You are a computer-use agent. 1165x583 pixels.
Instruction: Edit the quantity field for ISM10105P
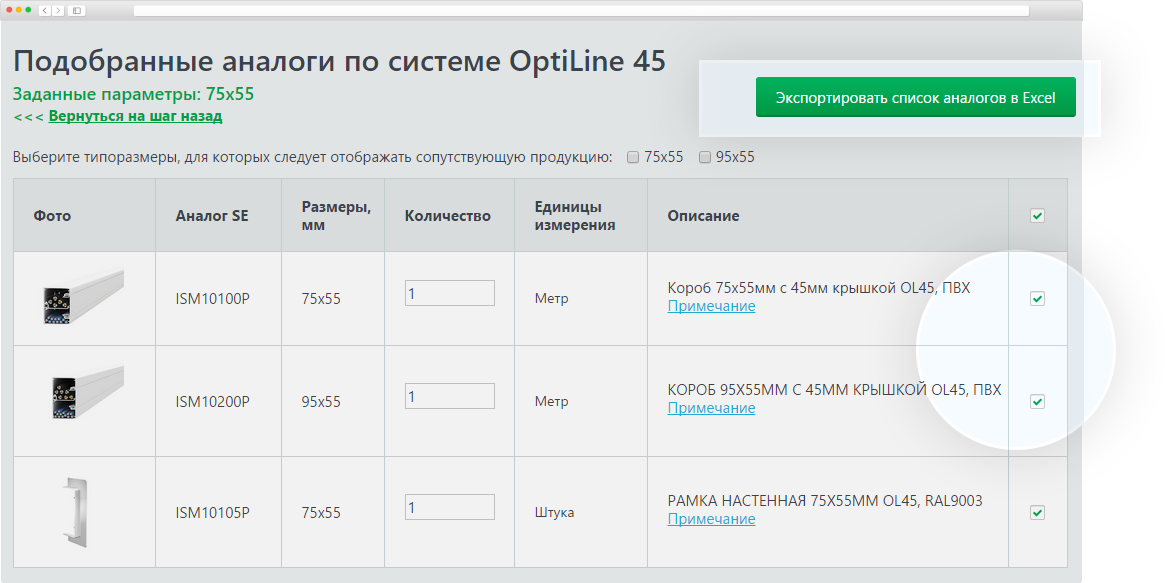450,507
